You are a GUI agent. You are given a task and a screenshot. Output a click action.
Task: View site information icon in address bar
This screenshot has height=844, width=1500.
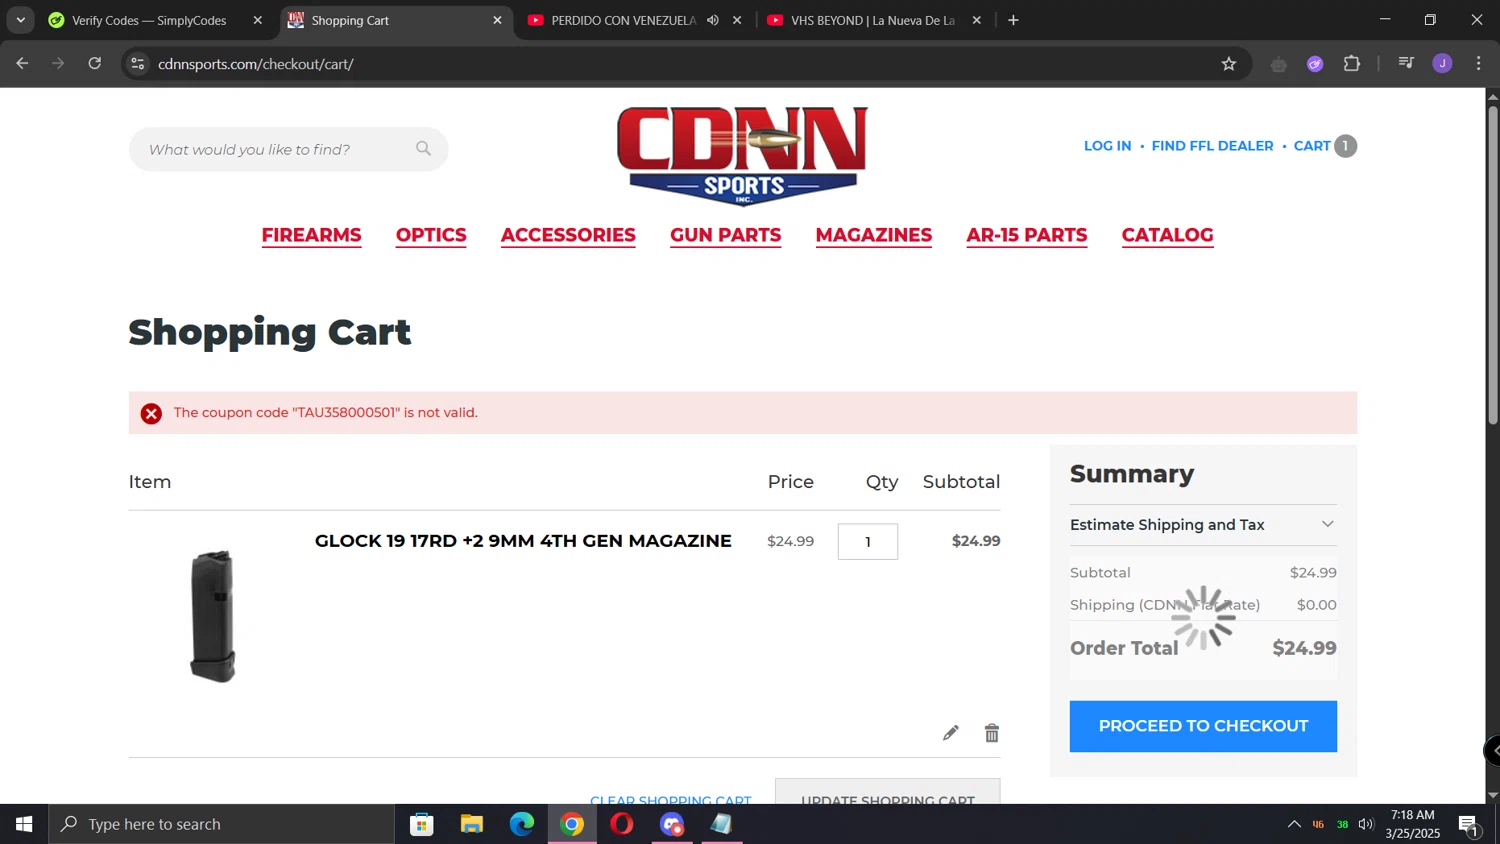pyautogui.click(x=138, y=64)
